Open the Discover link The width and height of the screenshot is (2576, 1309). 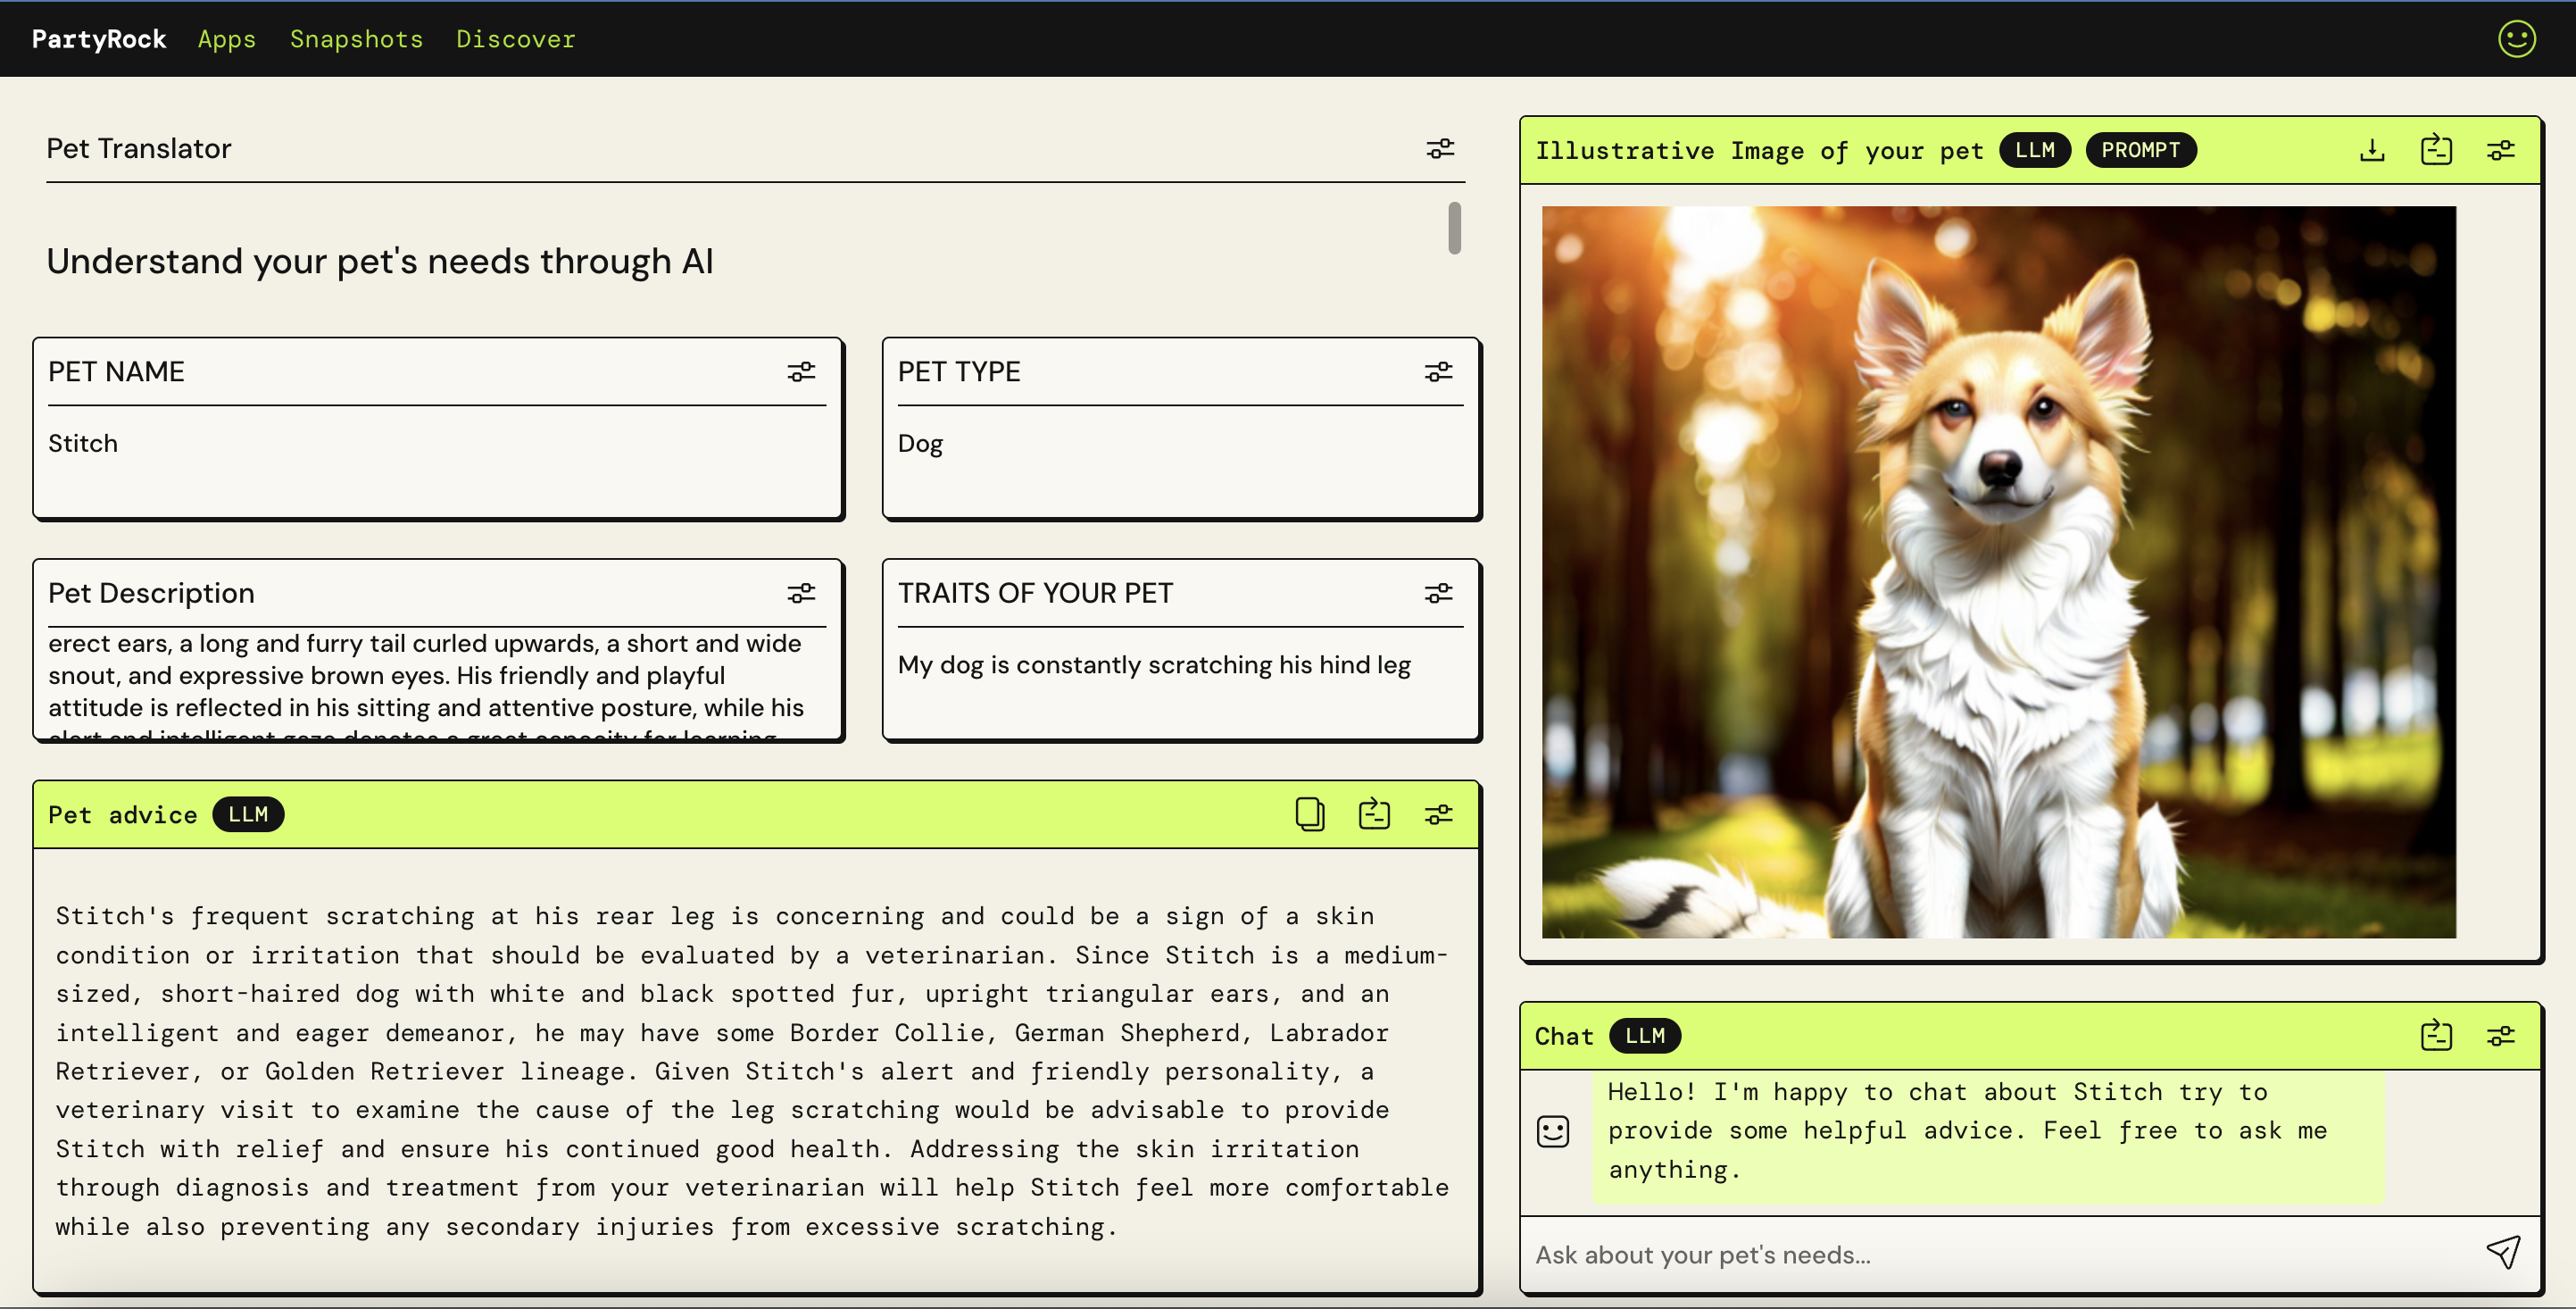pos(515,39)
